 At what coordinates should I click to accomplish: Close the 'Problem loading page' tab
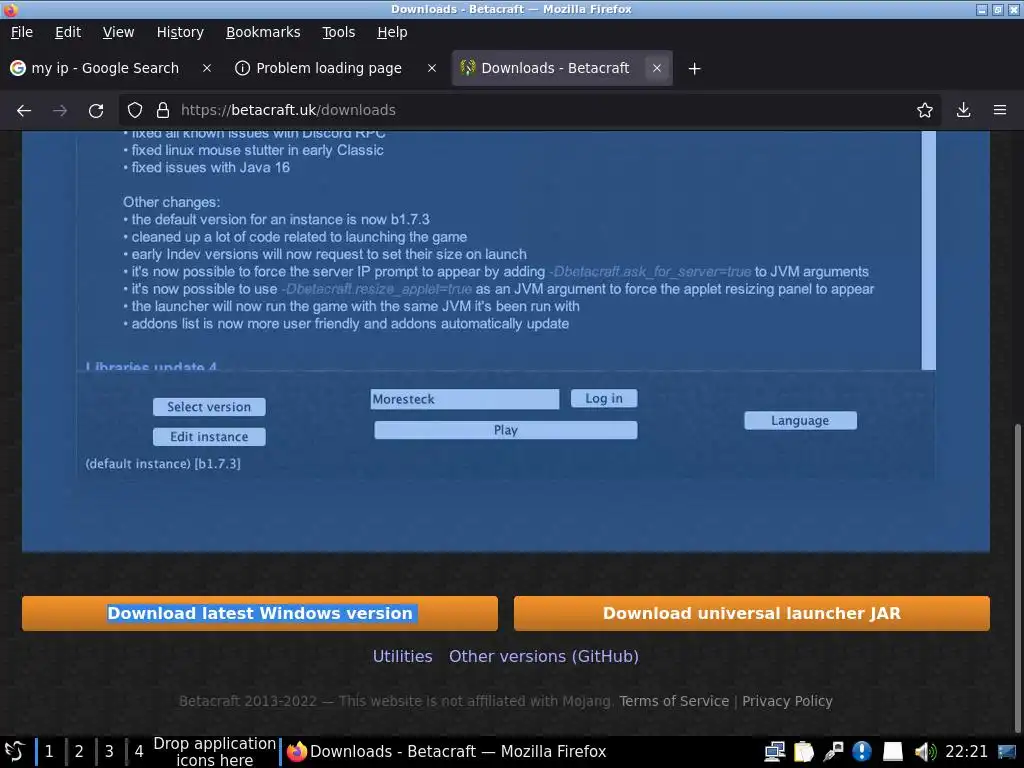tap(432, 68)
